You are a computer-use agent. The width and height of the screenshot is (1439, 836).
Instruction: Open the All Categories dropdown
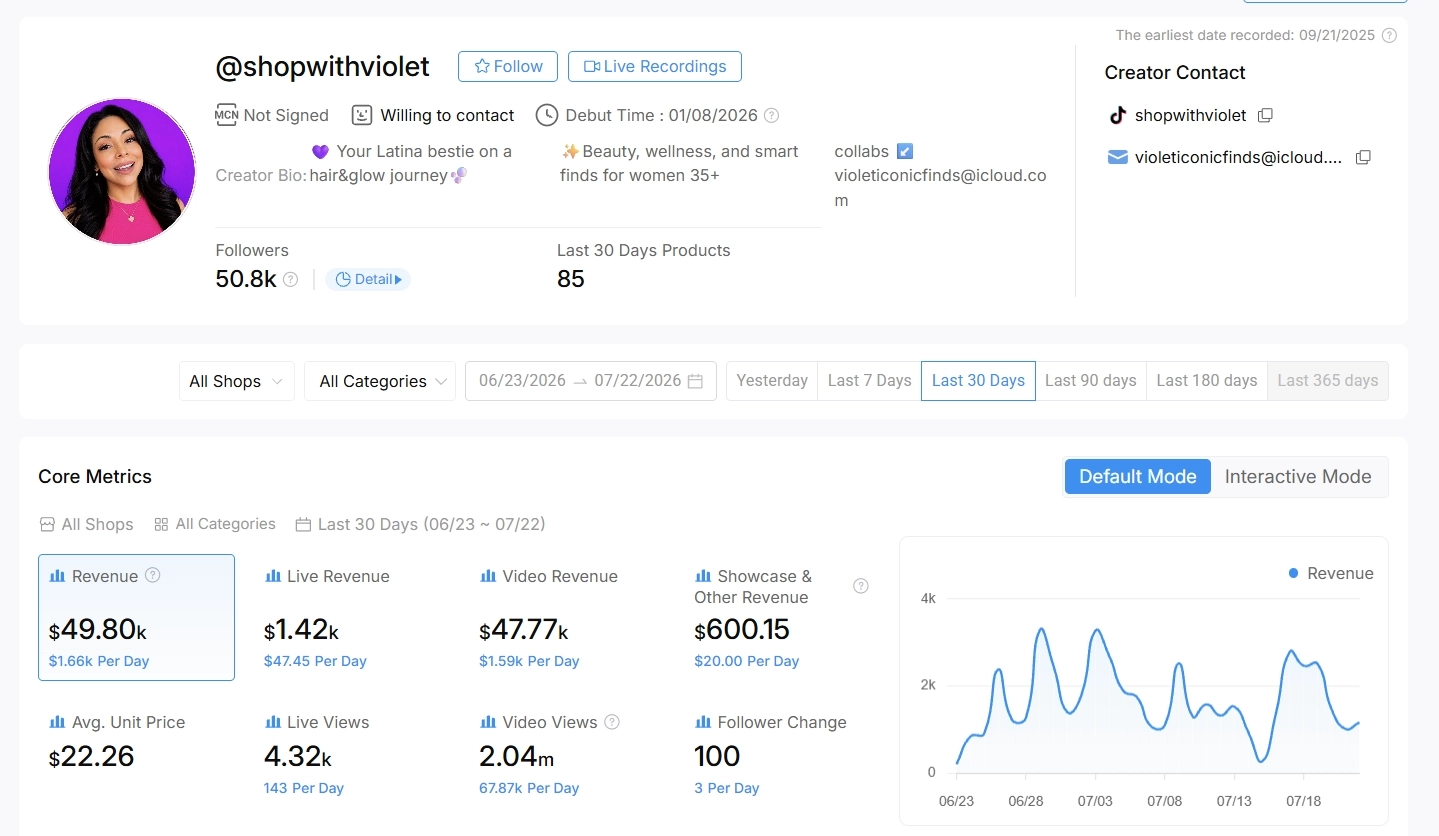(x=380, y=381)
